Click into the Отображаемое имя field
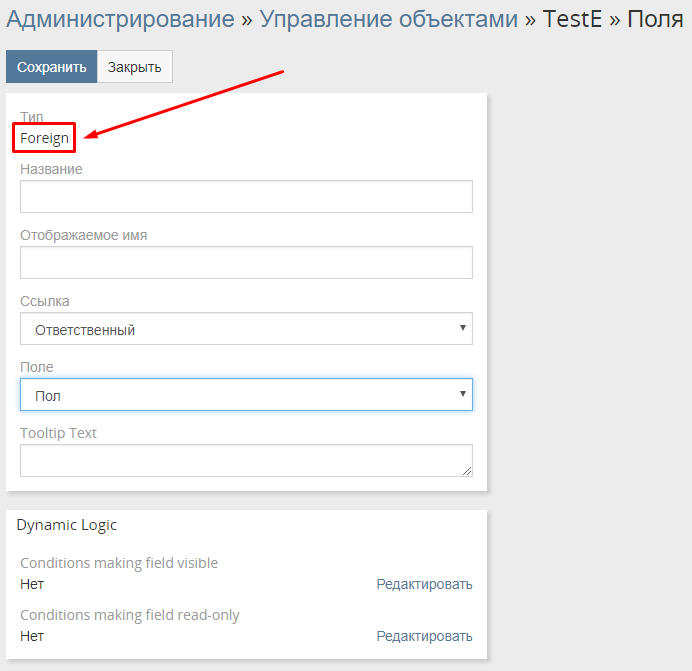The width and height of the screenshot is (692, 671). click(246, 263)
